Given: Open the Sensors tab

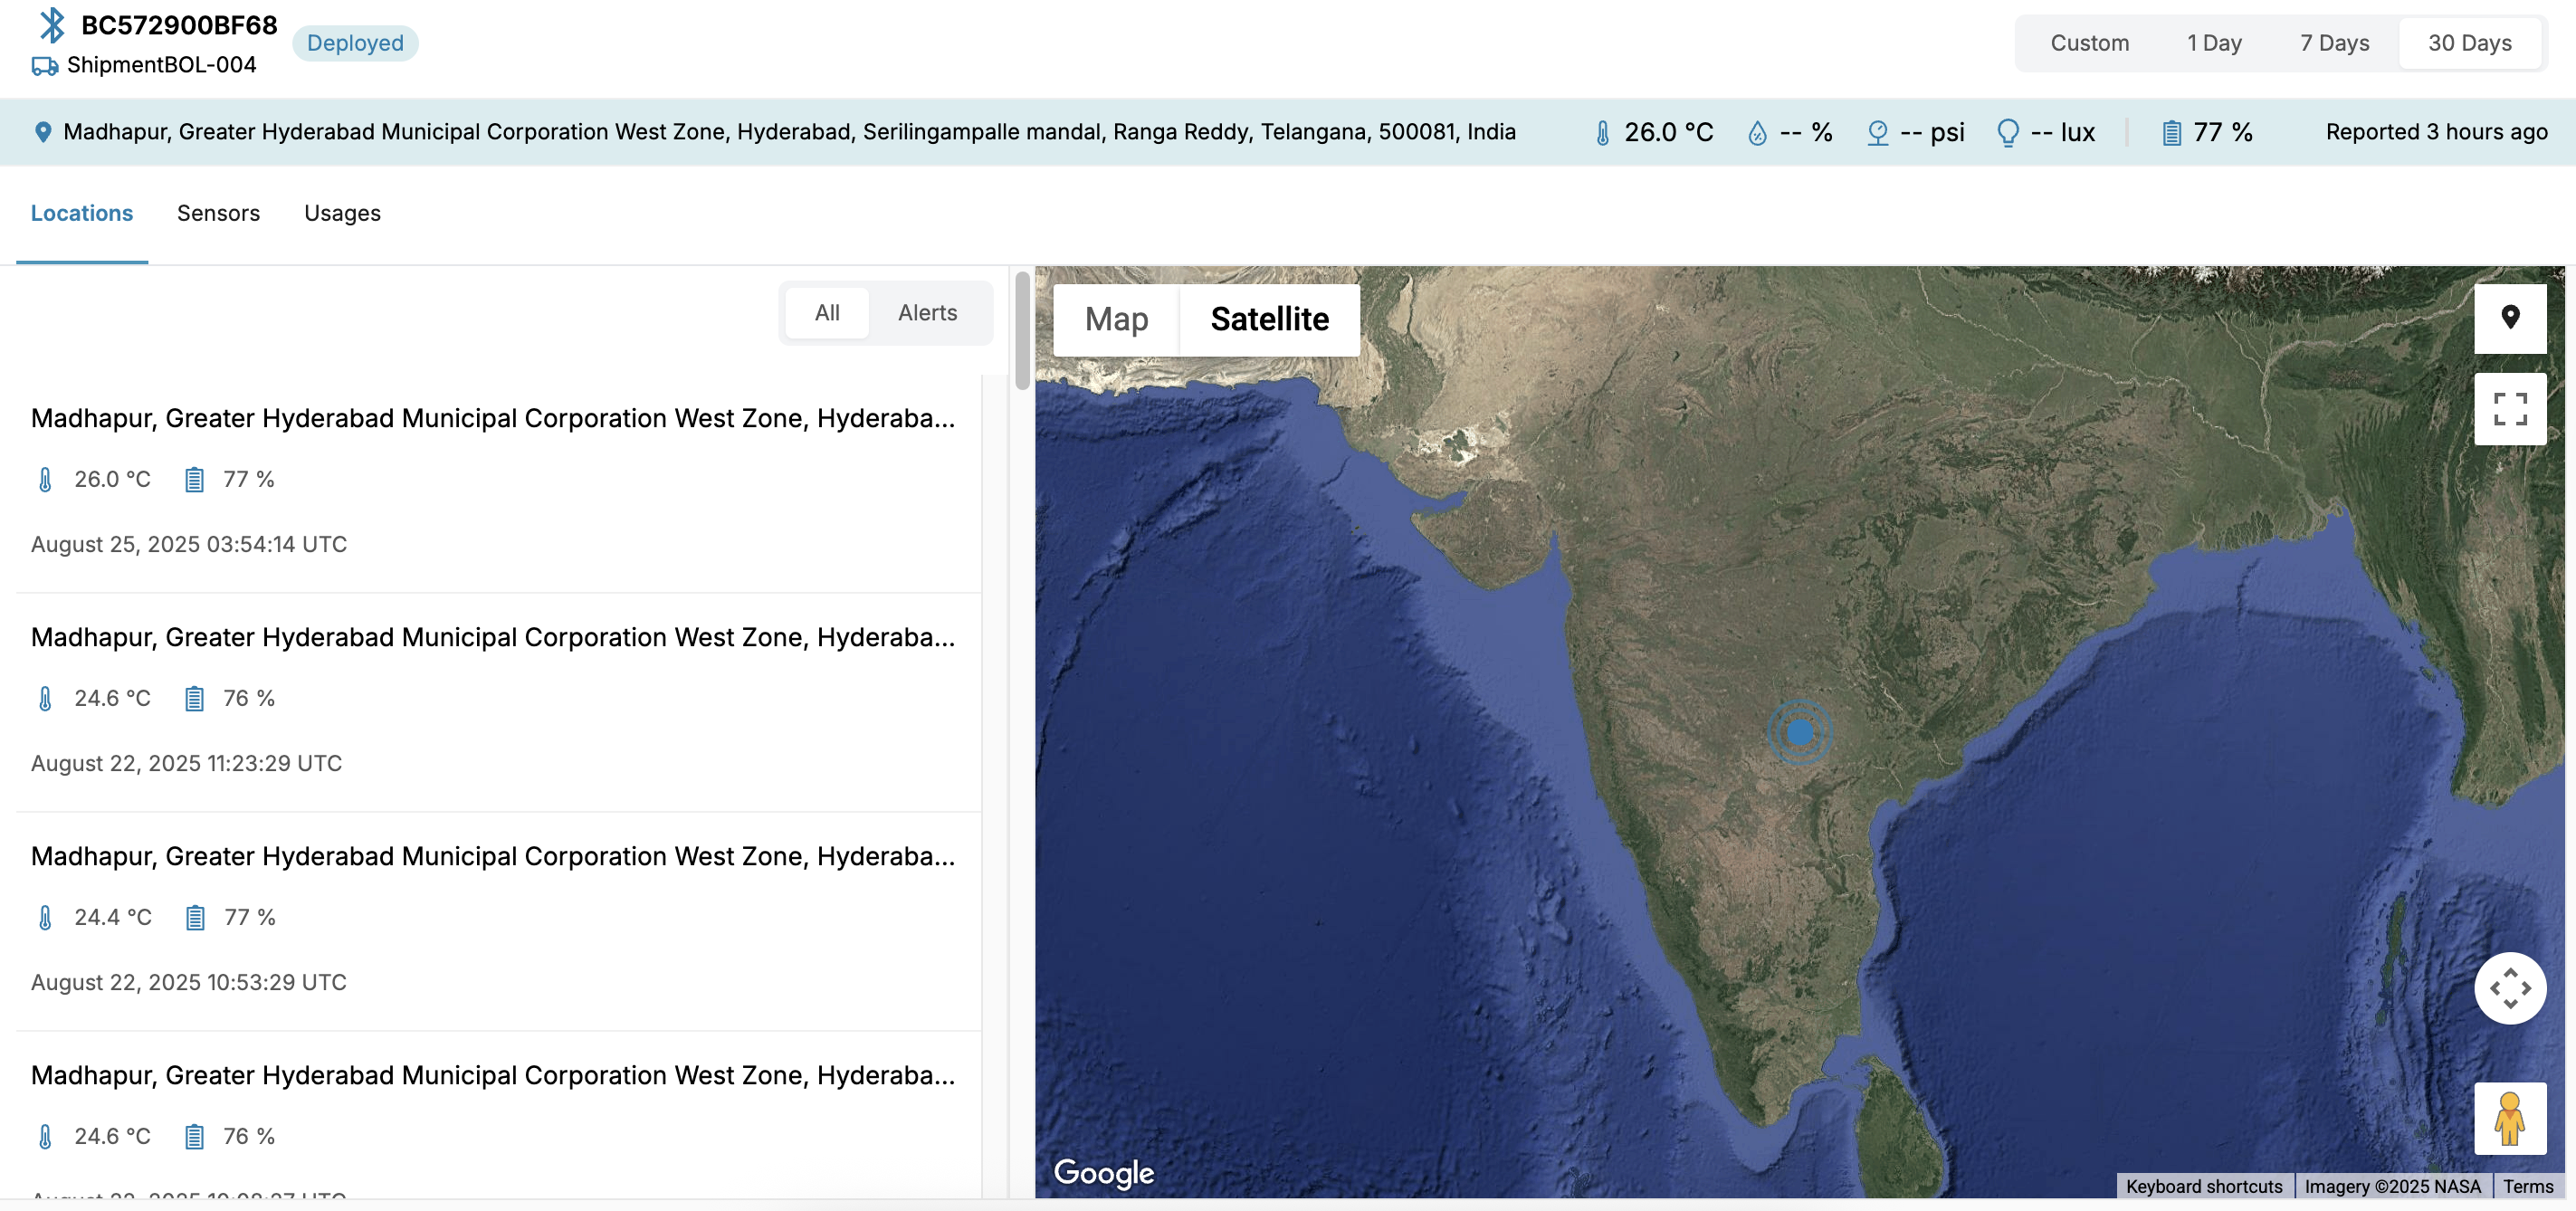Looking at the screenshot, I should tap(218, 213).
